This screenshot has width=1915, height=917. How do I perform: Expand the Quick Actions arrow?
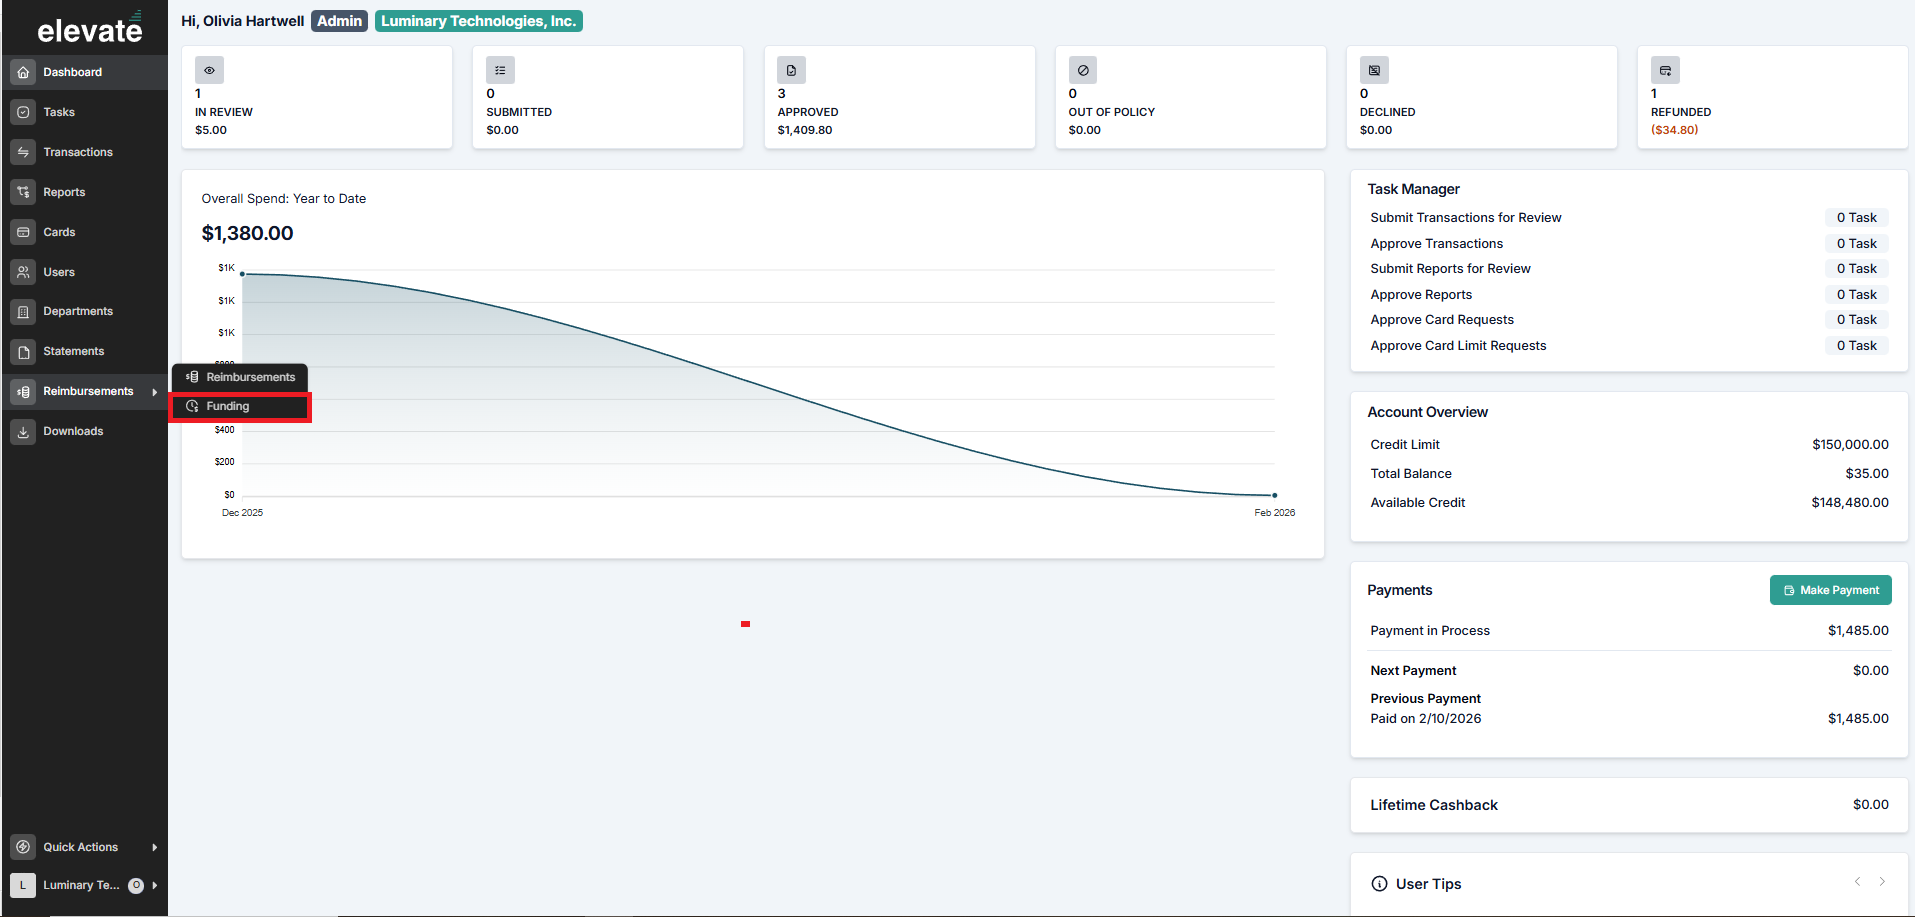pyautogui.click(x=155, y=847)
